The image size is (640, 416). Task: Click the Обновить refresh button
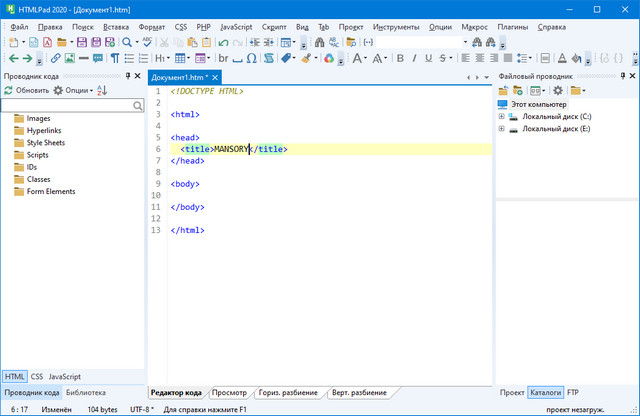pyautogui.click(x=26, y=90)
